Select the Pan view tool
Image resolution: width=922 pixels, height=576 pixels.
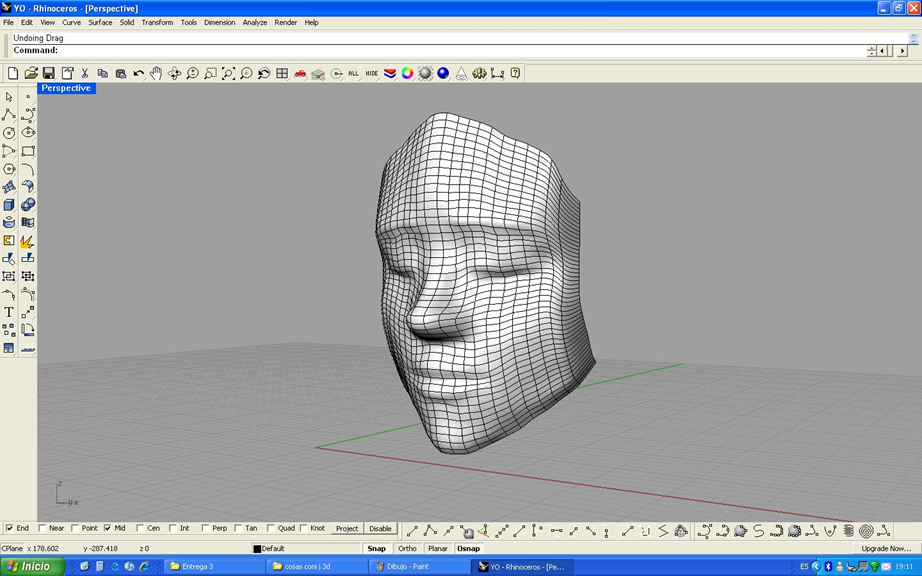[x=155, y=72]
